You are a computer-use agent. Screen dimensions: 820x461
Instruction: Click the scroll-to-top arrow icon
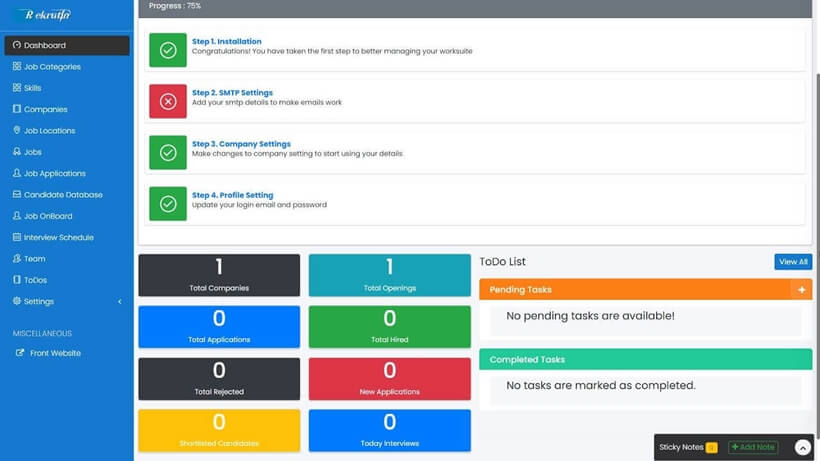[x=802, y=448]
